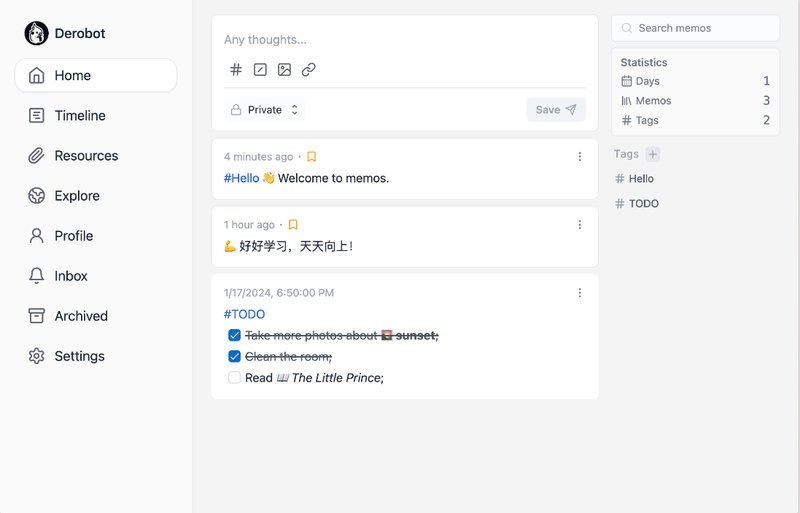This screenshot has height=513, width=800.
Task: Insert a checkbox using the editor toolbar icon
Action: pyautogui.click(x=260, y=70)
